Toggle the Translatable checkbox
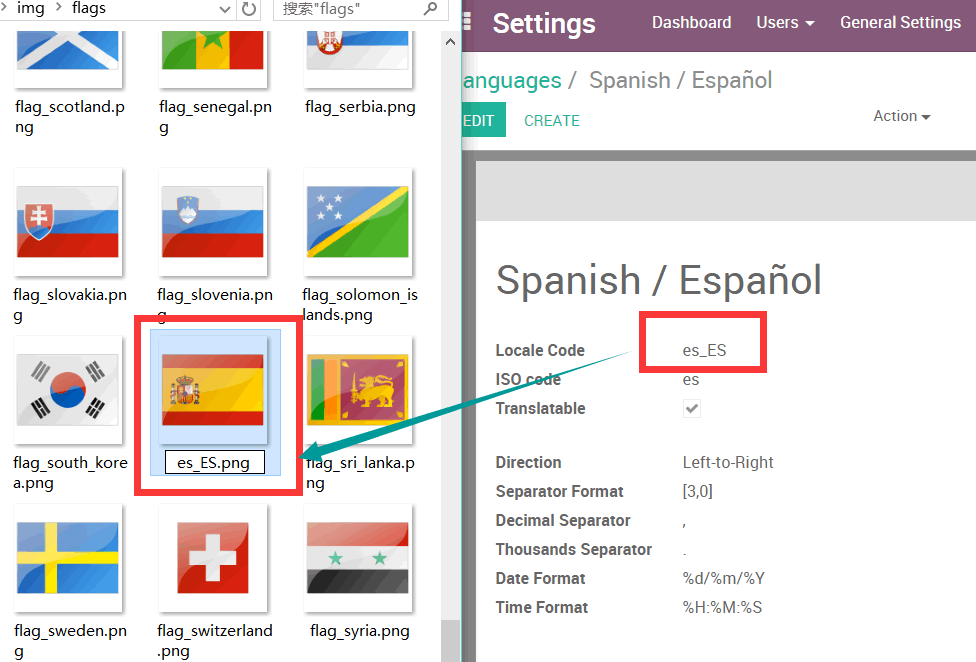Image resolution: width=976 pixels, height=662 pixels. pos(692,408)
